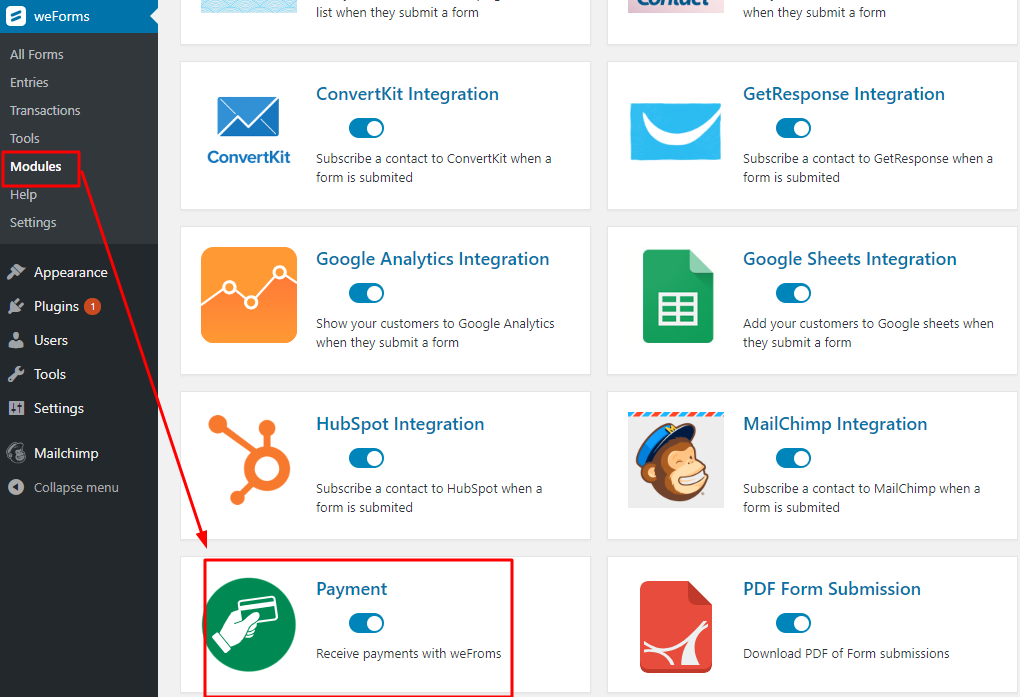
Task: Click the HubSpot Integration title
Action: [x=400, y=424]
